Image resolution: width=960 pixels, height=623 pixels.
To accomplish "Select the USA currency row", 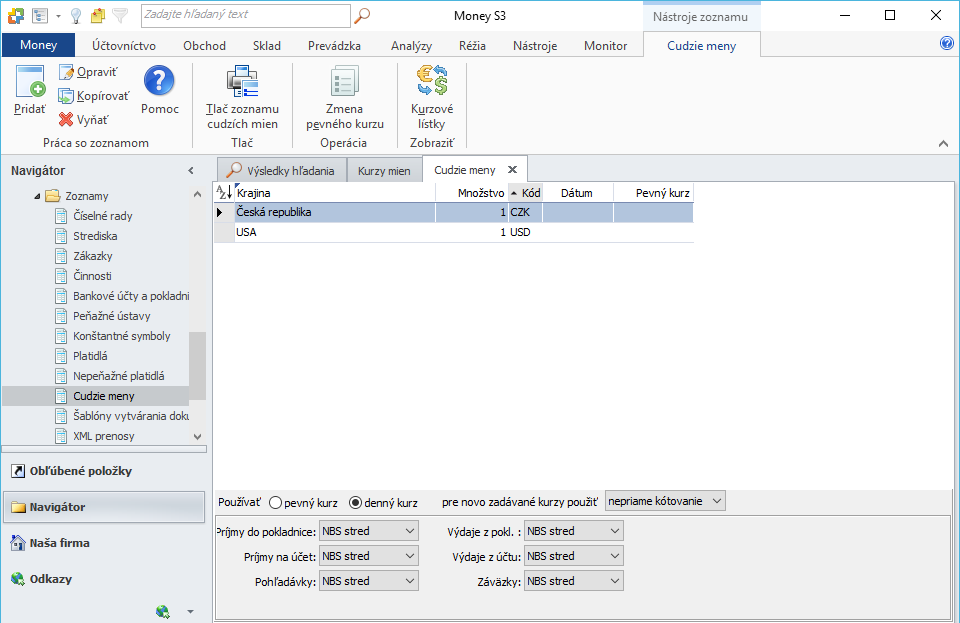I will [454, 232].
